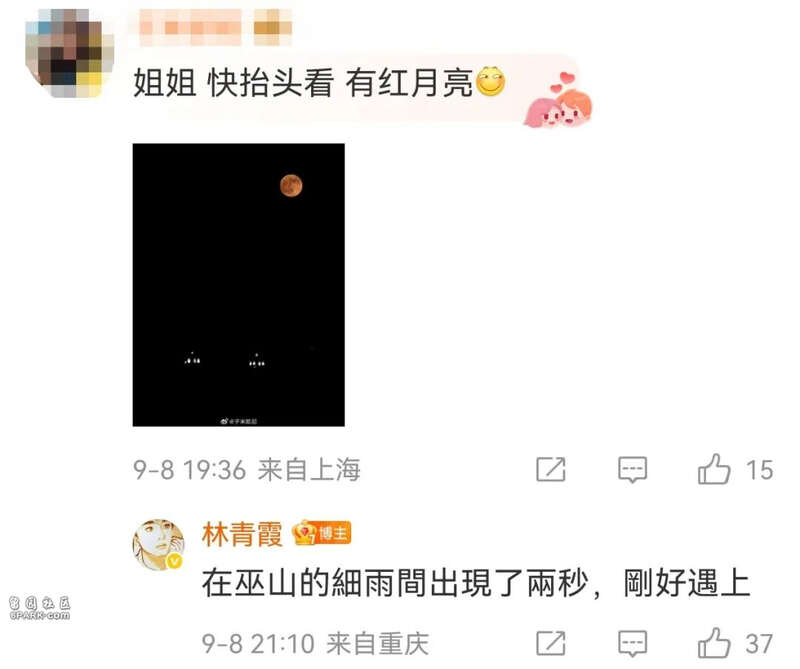Open reply box for the Shanghai comment
Screen dimensions: 800x669
click(x=633, y=469)
